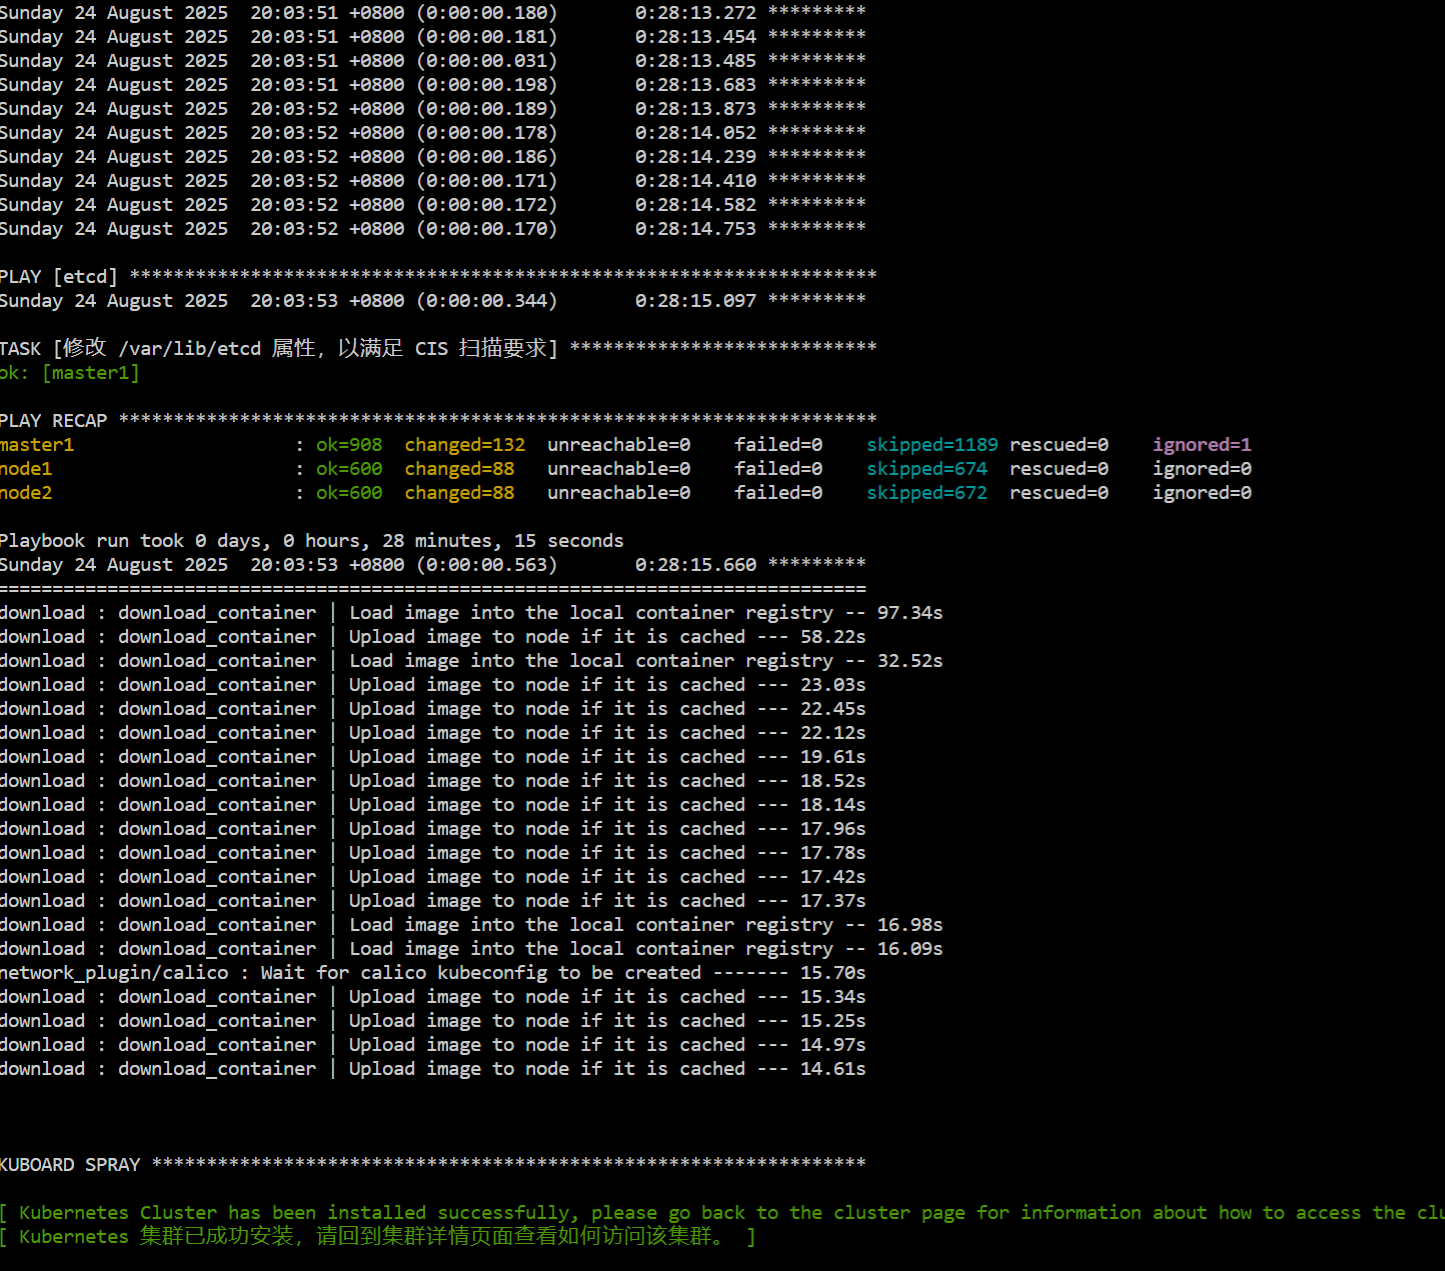Click the skipped=1189 value
The width and height of the screenshot is (1445, 1271).
pos(931,445)
